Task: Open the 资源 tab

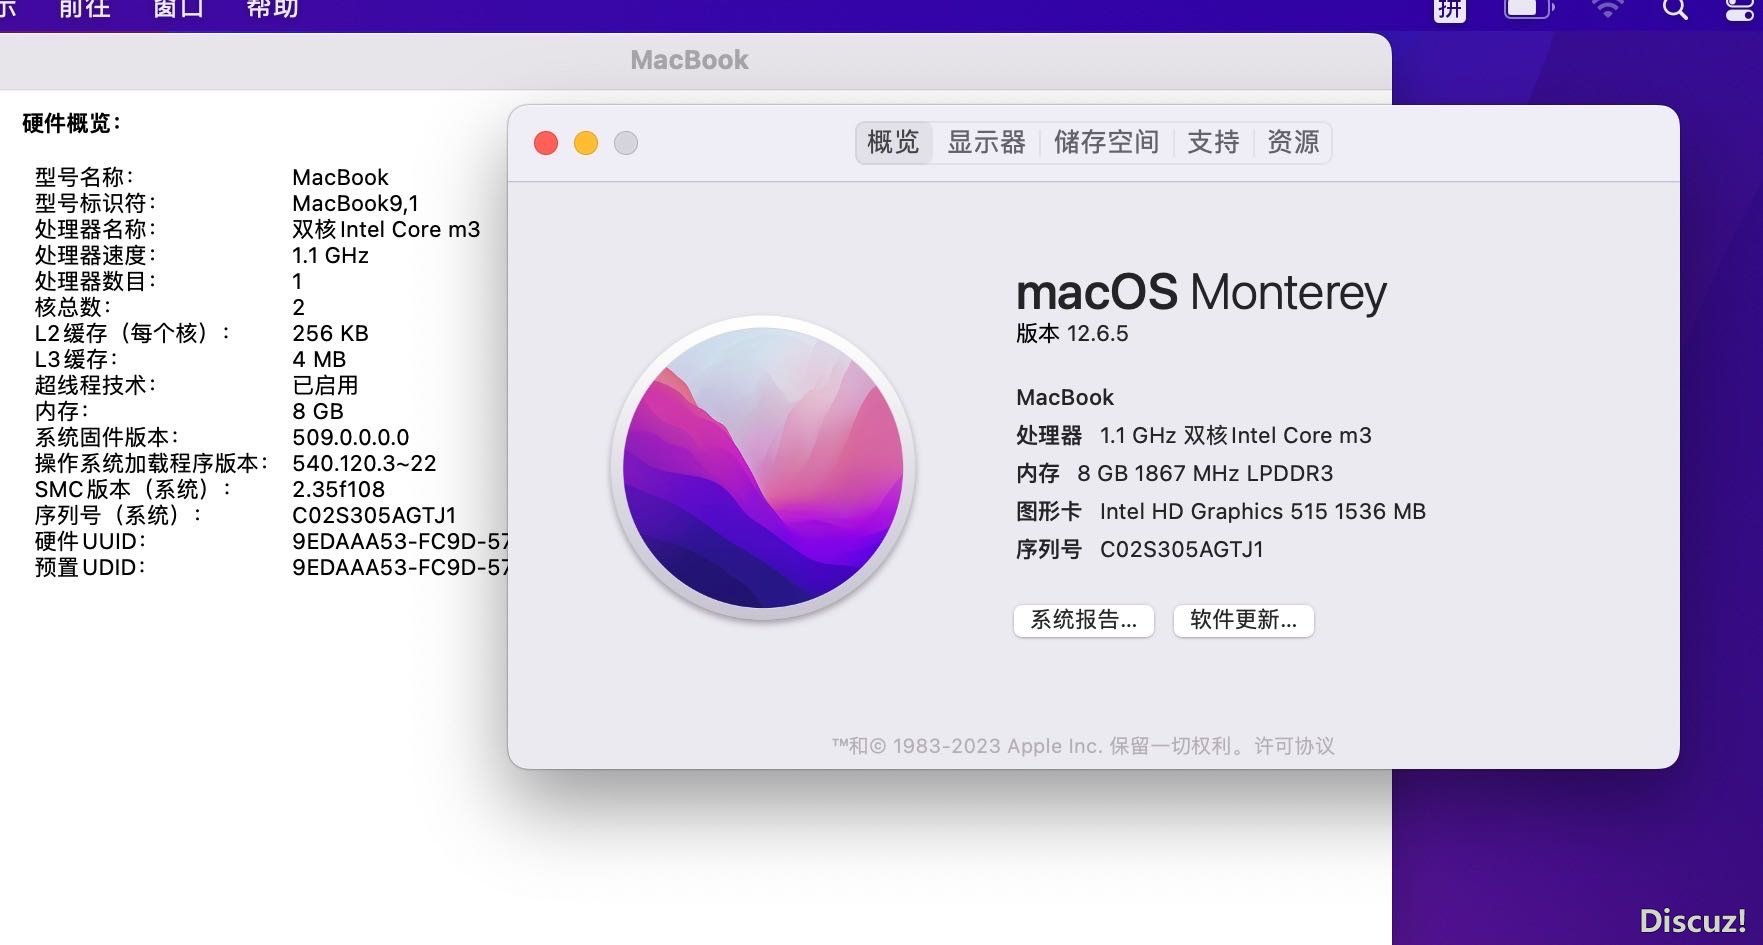Action: [x=1293, y=143]
